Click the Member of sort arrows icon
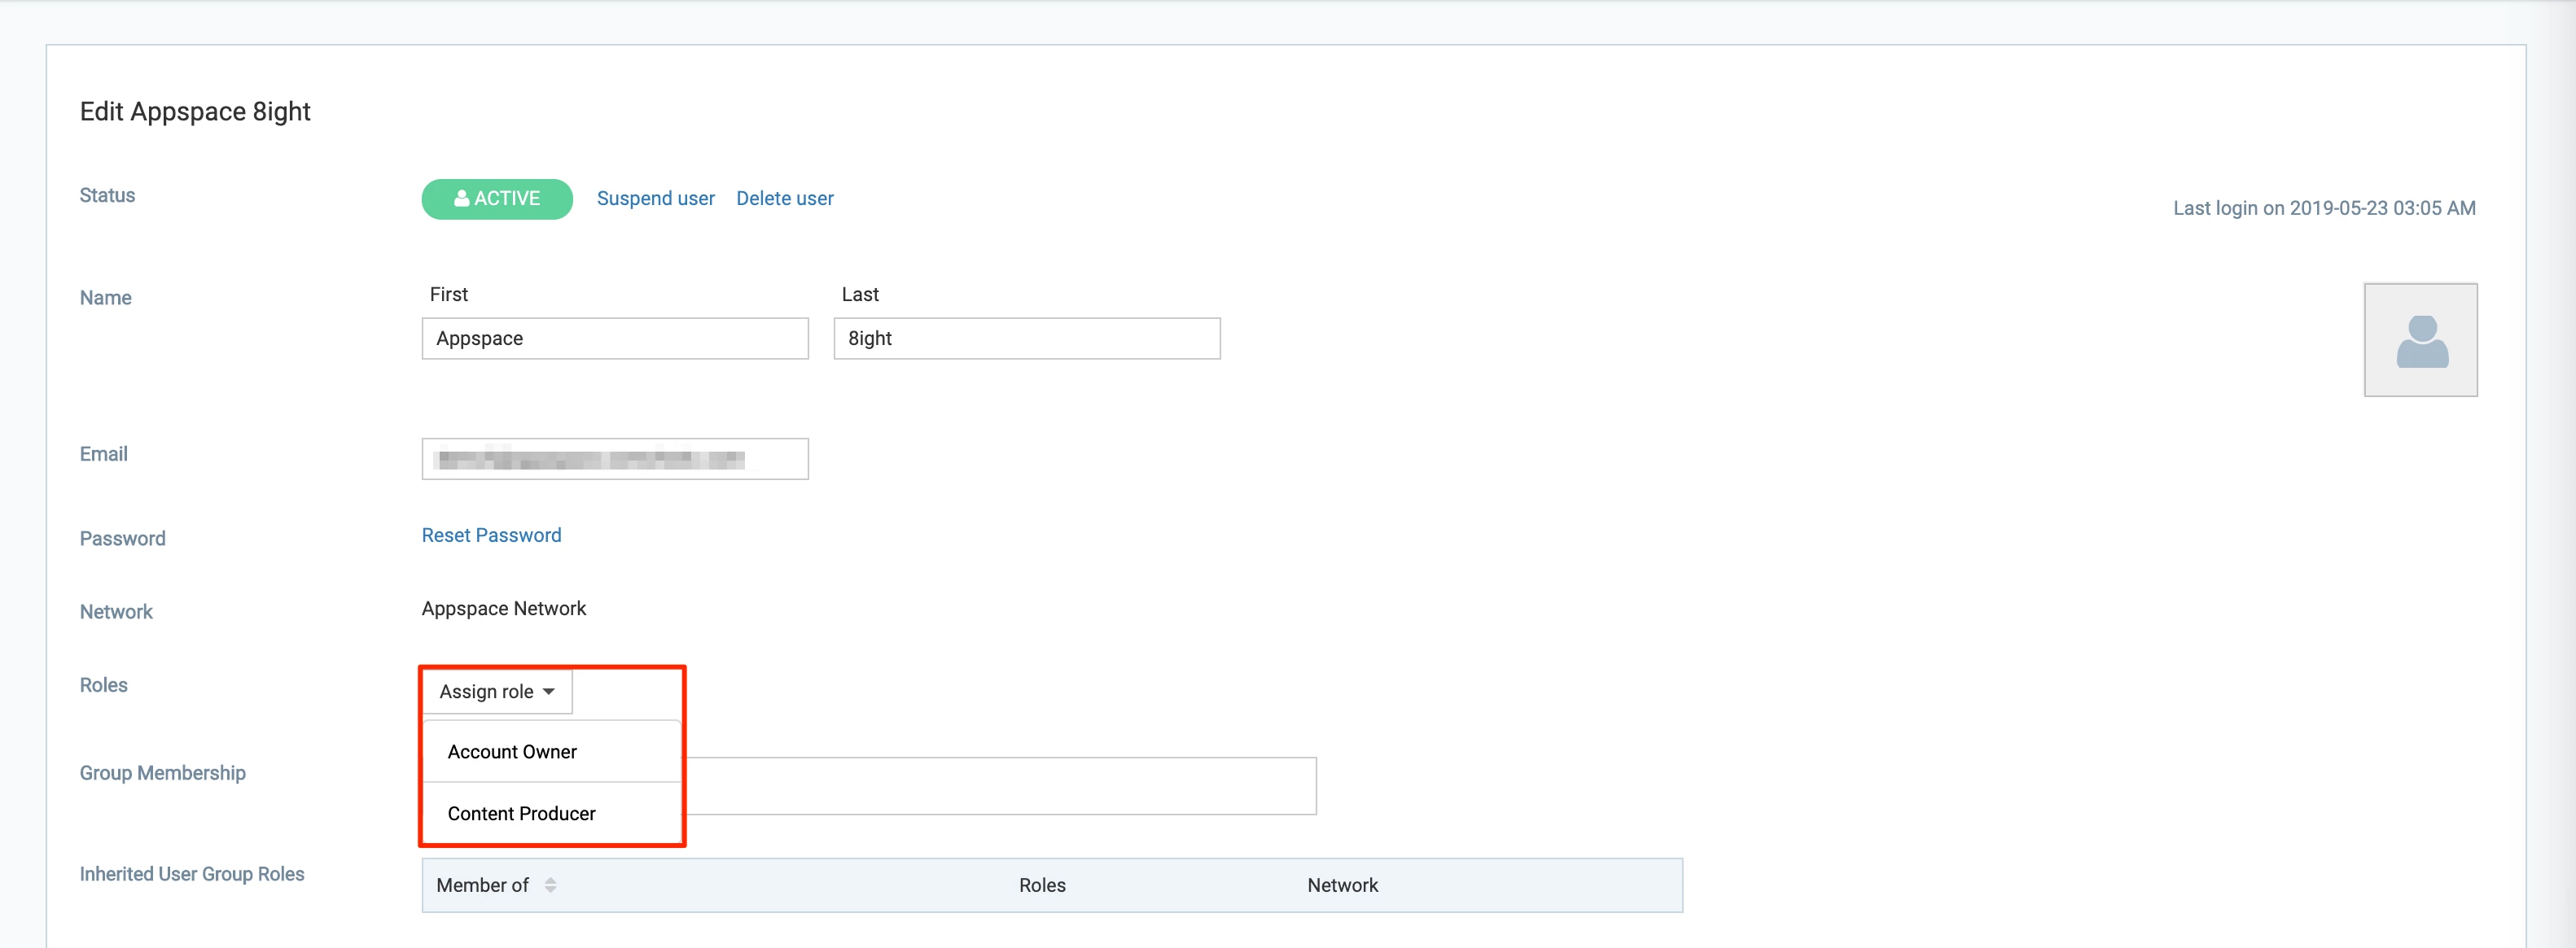 pyautogui.click(x=550, y=885)
